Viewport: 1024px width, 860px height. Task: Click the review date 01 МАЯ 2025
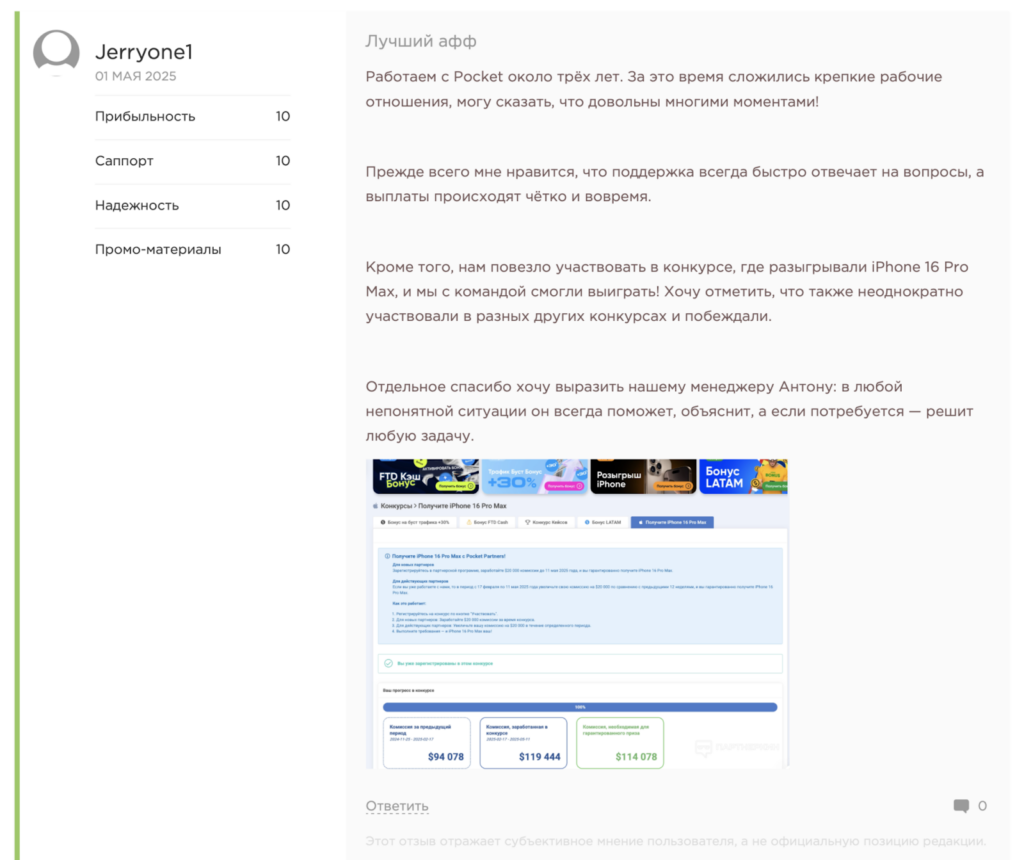[136, 76]
